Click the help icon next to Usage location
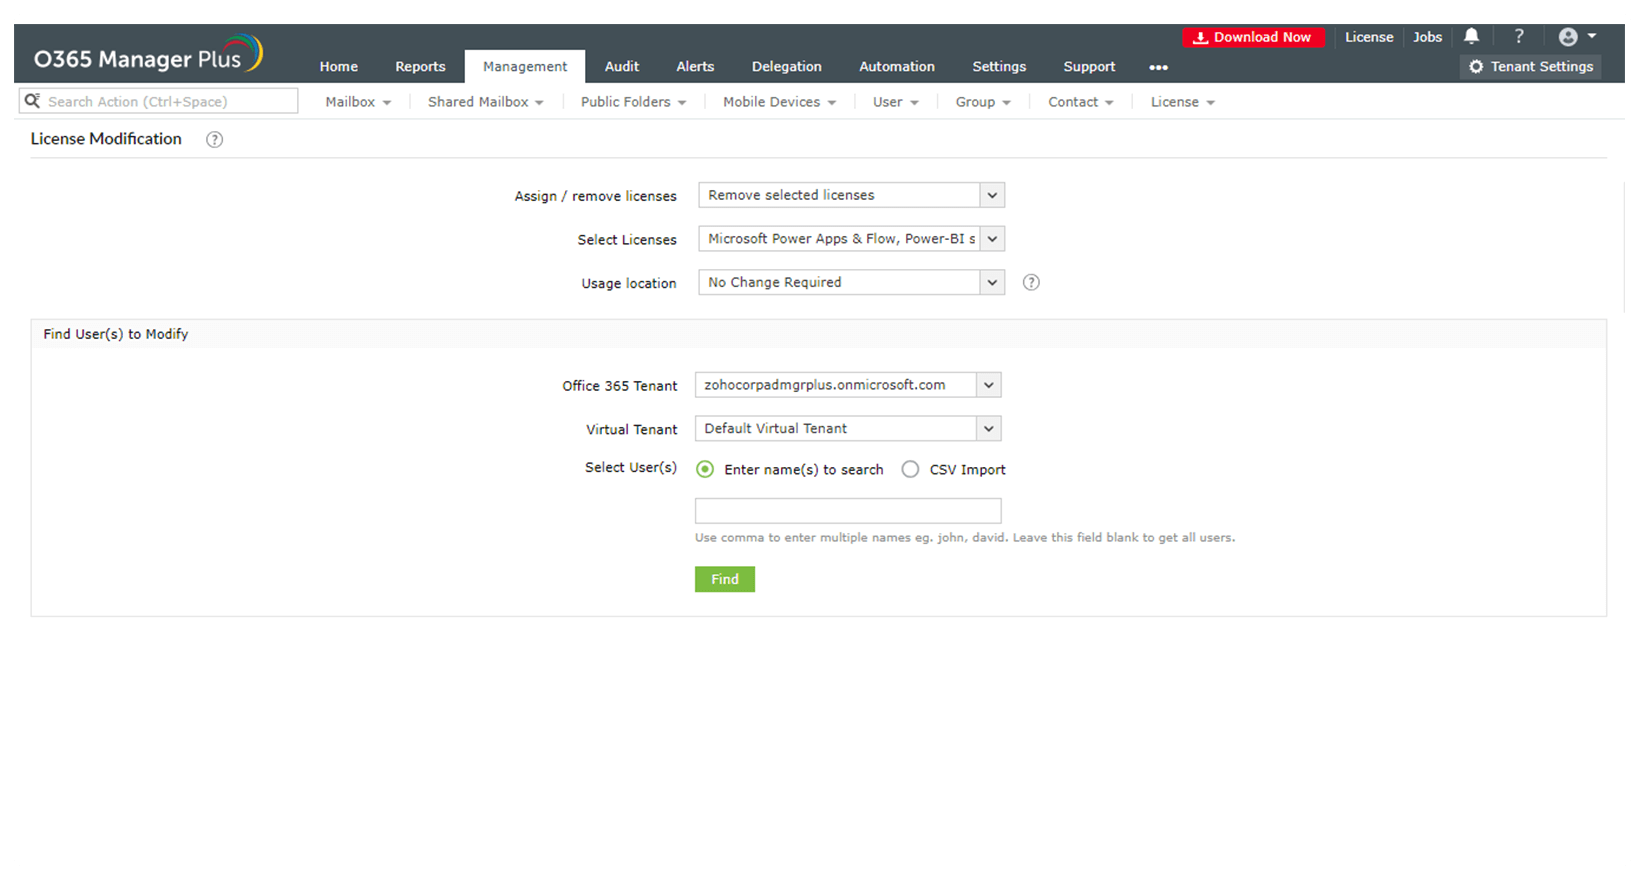Viewport: 1645px width, 880px height. 1031,282
